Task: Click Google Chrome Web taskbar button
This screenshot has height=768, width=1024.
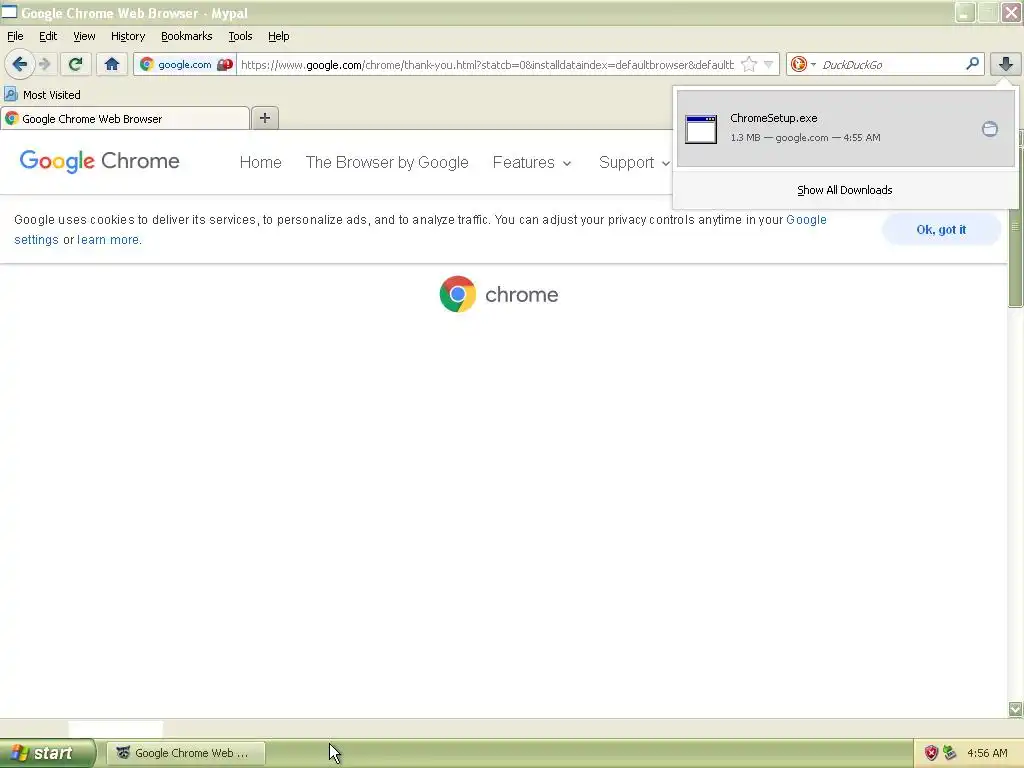Action: (x=186, y=753)
